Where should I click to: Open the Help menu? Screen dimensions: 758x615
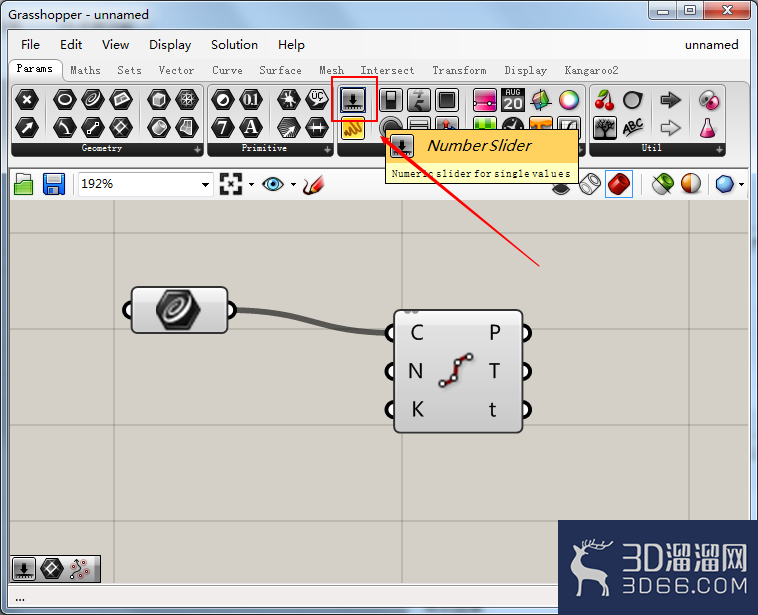pos(291,45)
